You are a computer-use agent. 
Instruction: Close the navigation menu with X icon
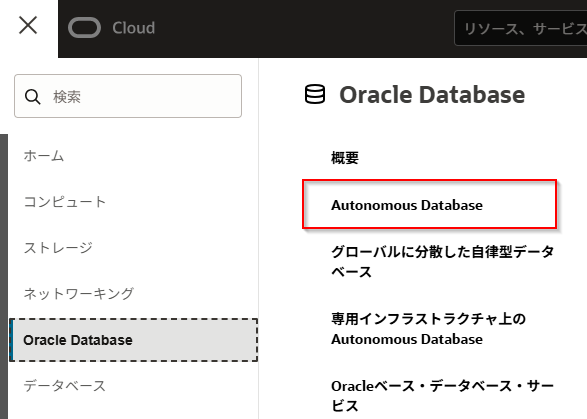(x=28, y=25)
